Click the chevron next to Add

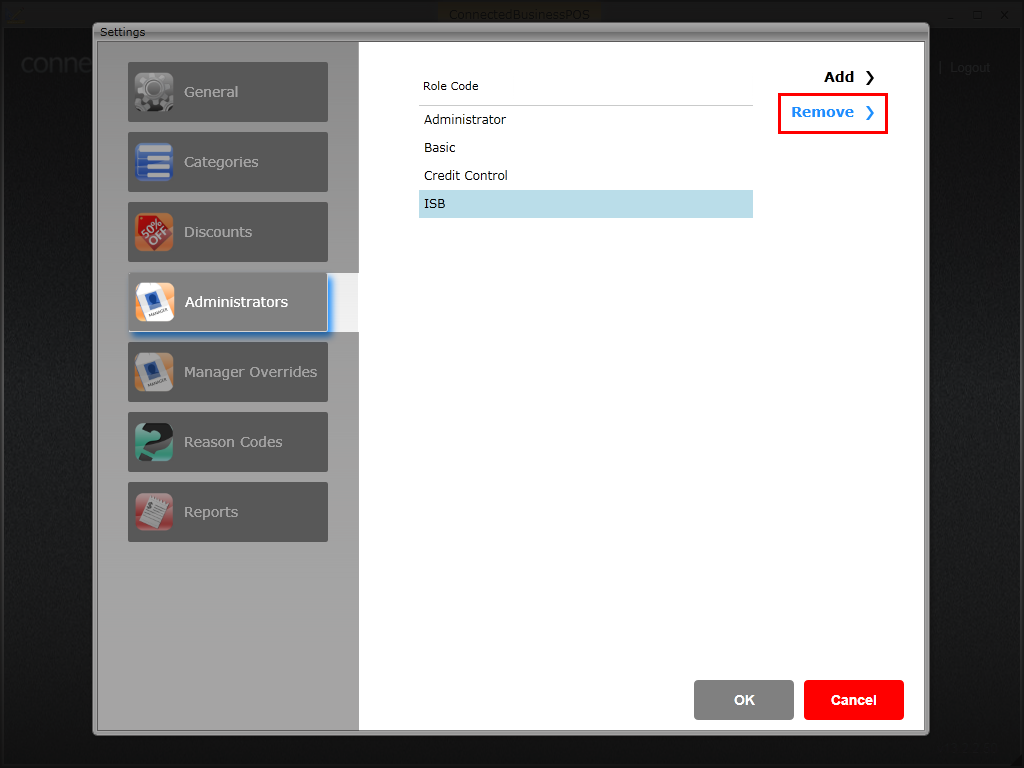pos(869,77)
